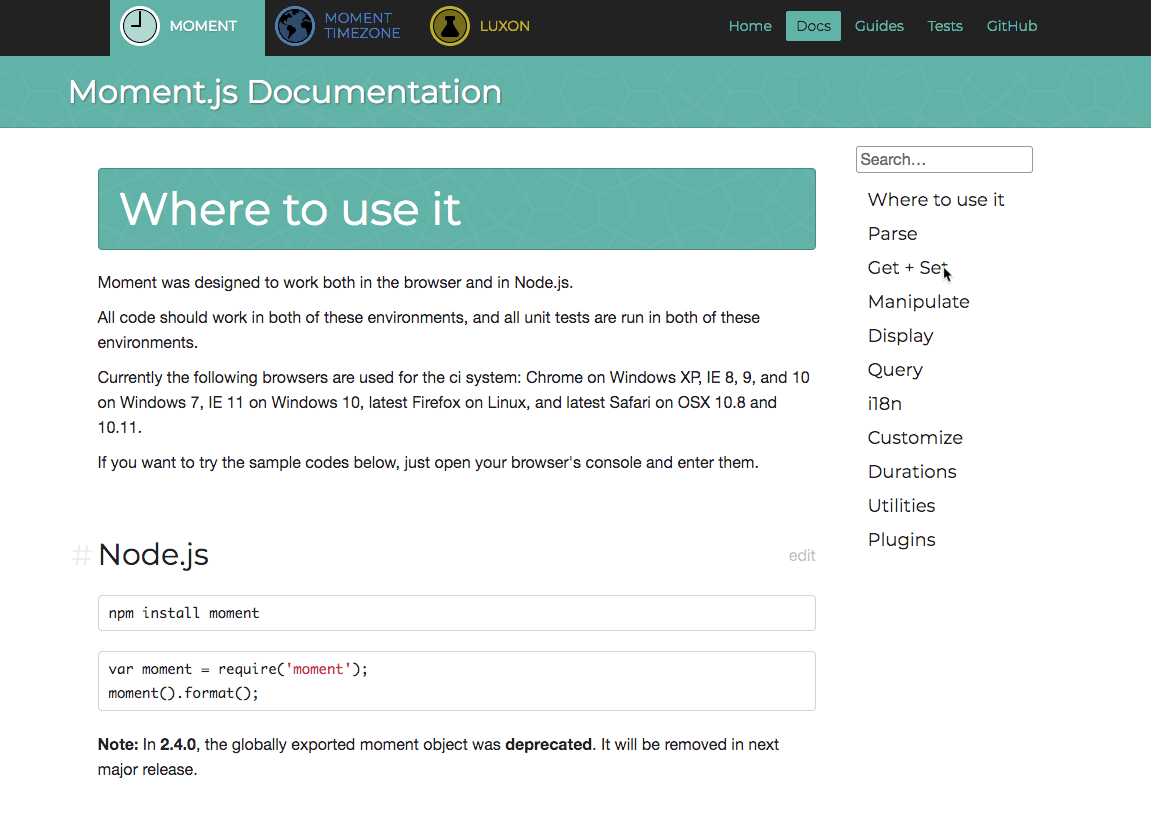Open the Tests navigation item
Image resolution: width=1151 pixels, height=835 pixels.
click(x=944, y=26)
